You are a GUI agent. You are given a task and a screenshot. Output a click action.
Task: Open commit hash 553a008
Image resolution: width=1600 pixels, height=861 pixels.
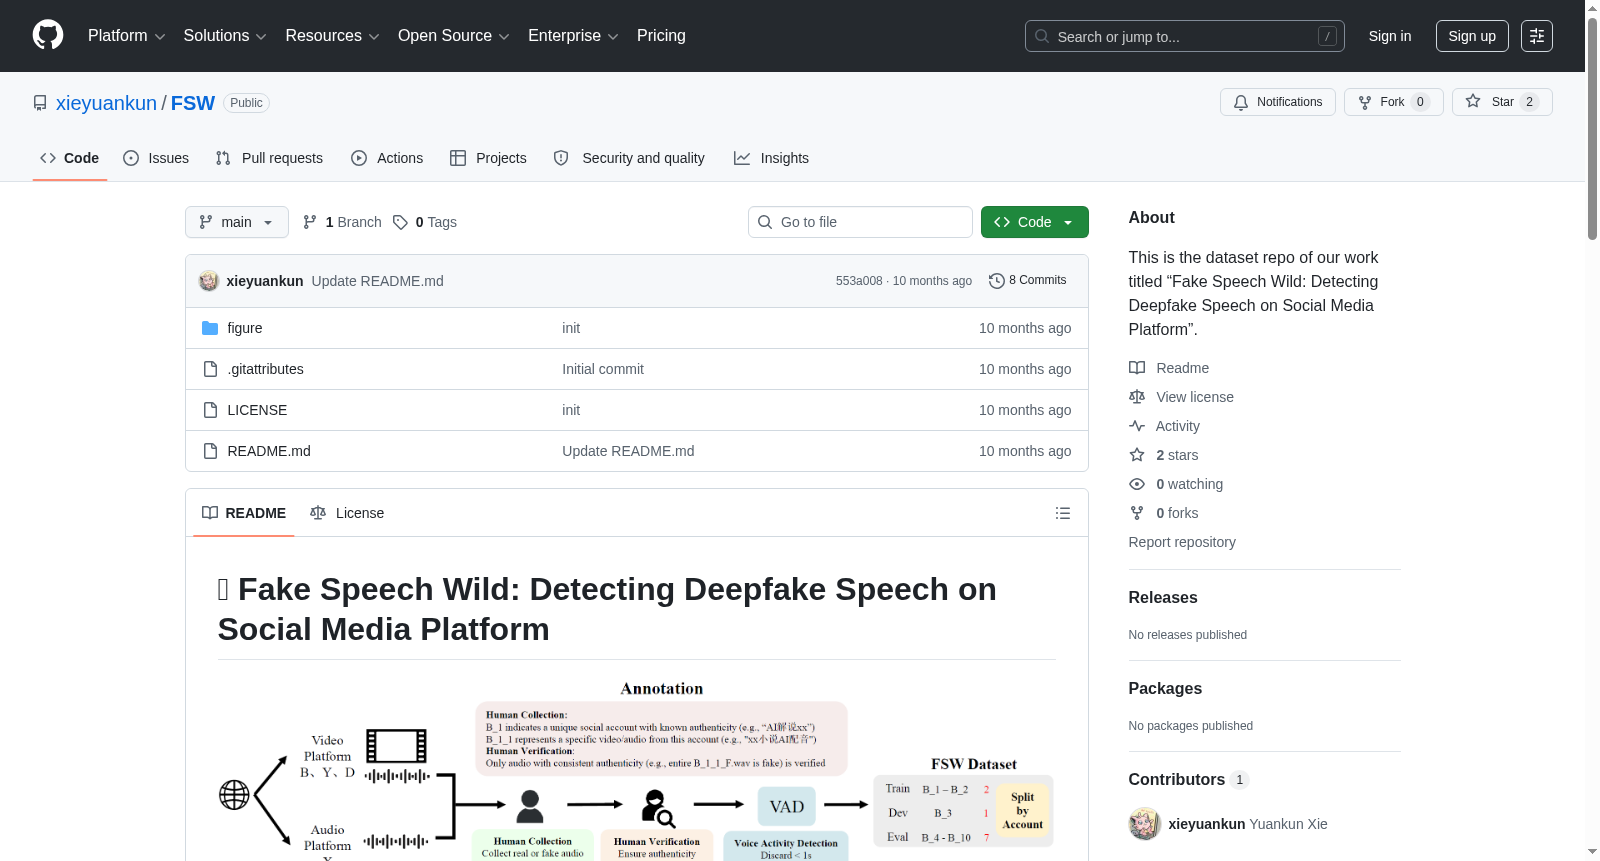click(859, 281)
